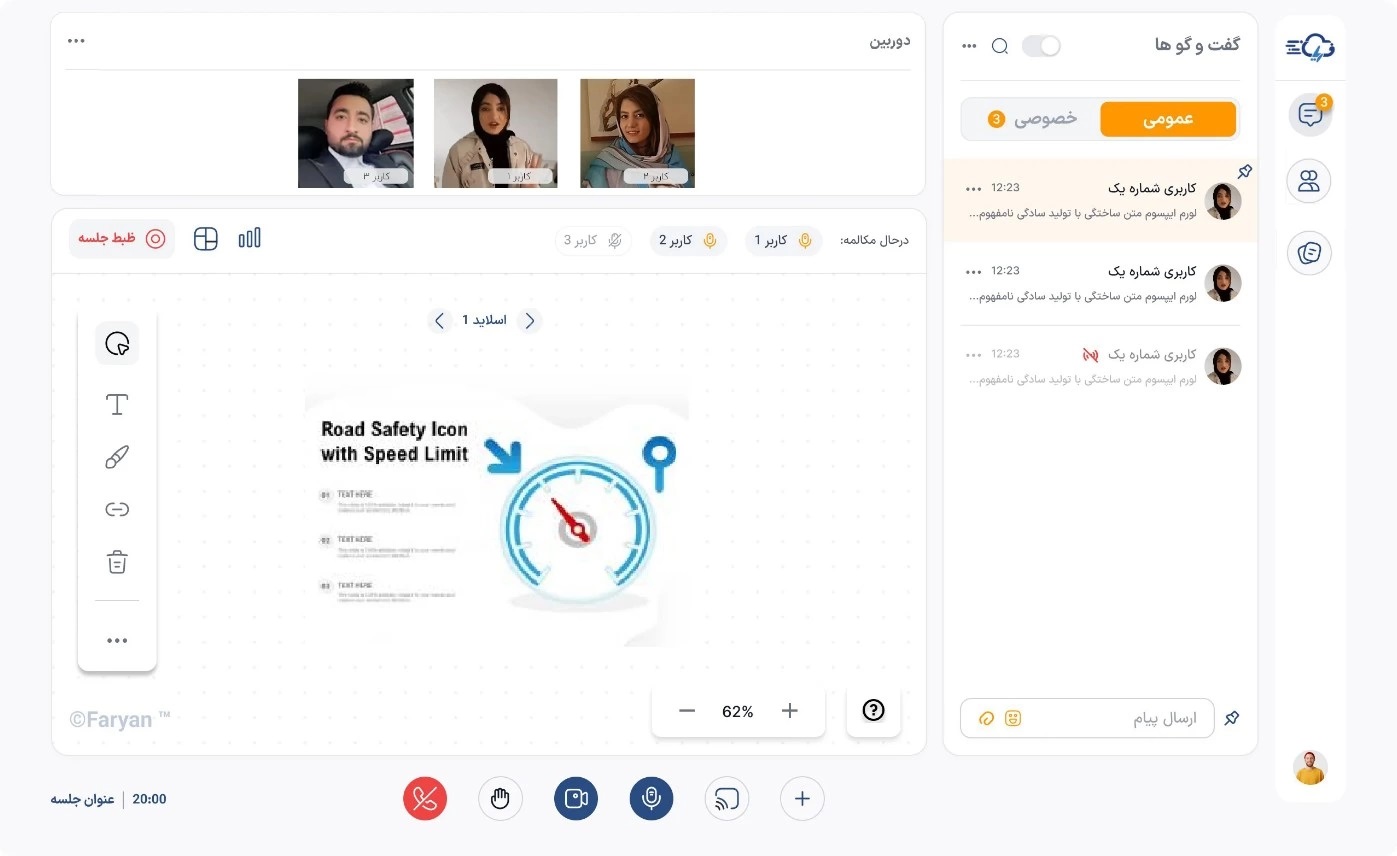Screen dimensions: 1397x856
Task: Select the عمومی chat tab
Action: click(x=1168, y=118)
